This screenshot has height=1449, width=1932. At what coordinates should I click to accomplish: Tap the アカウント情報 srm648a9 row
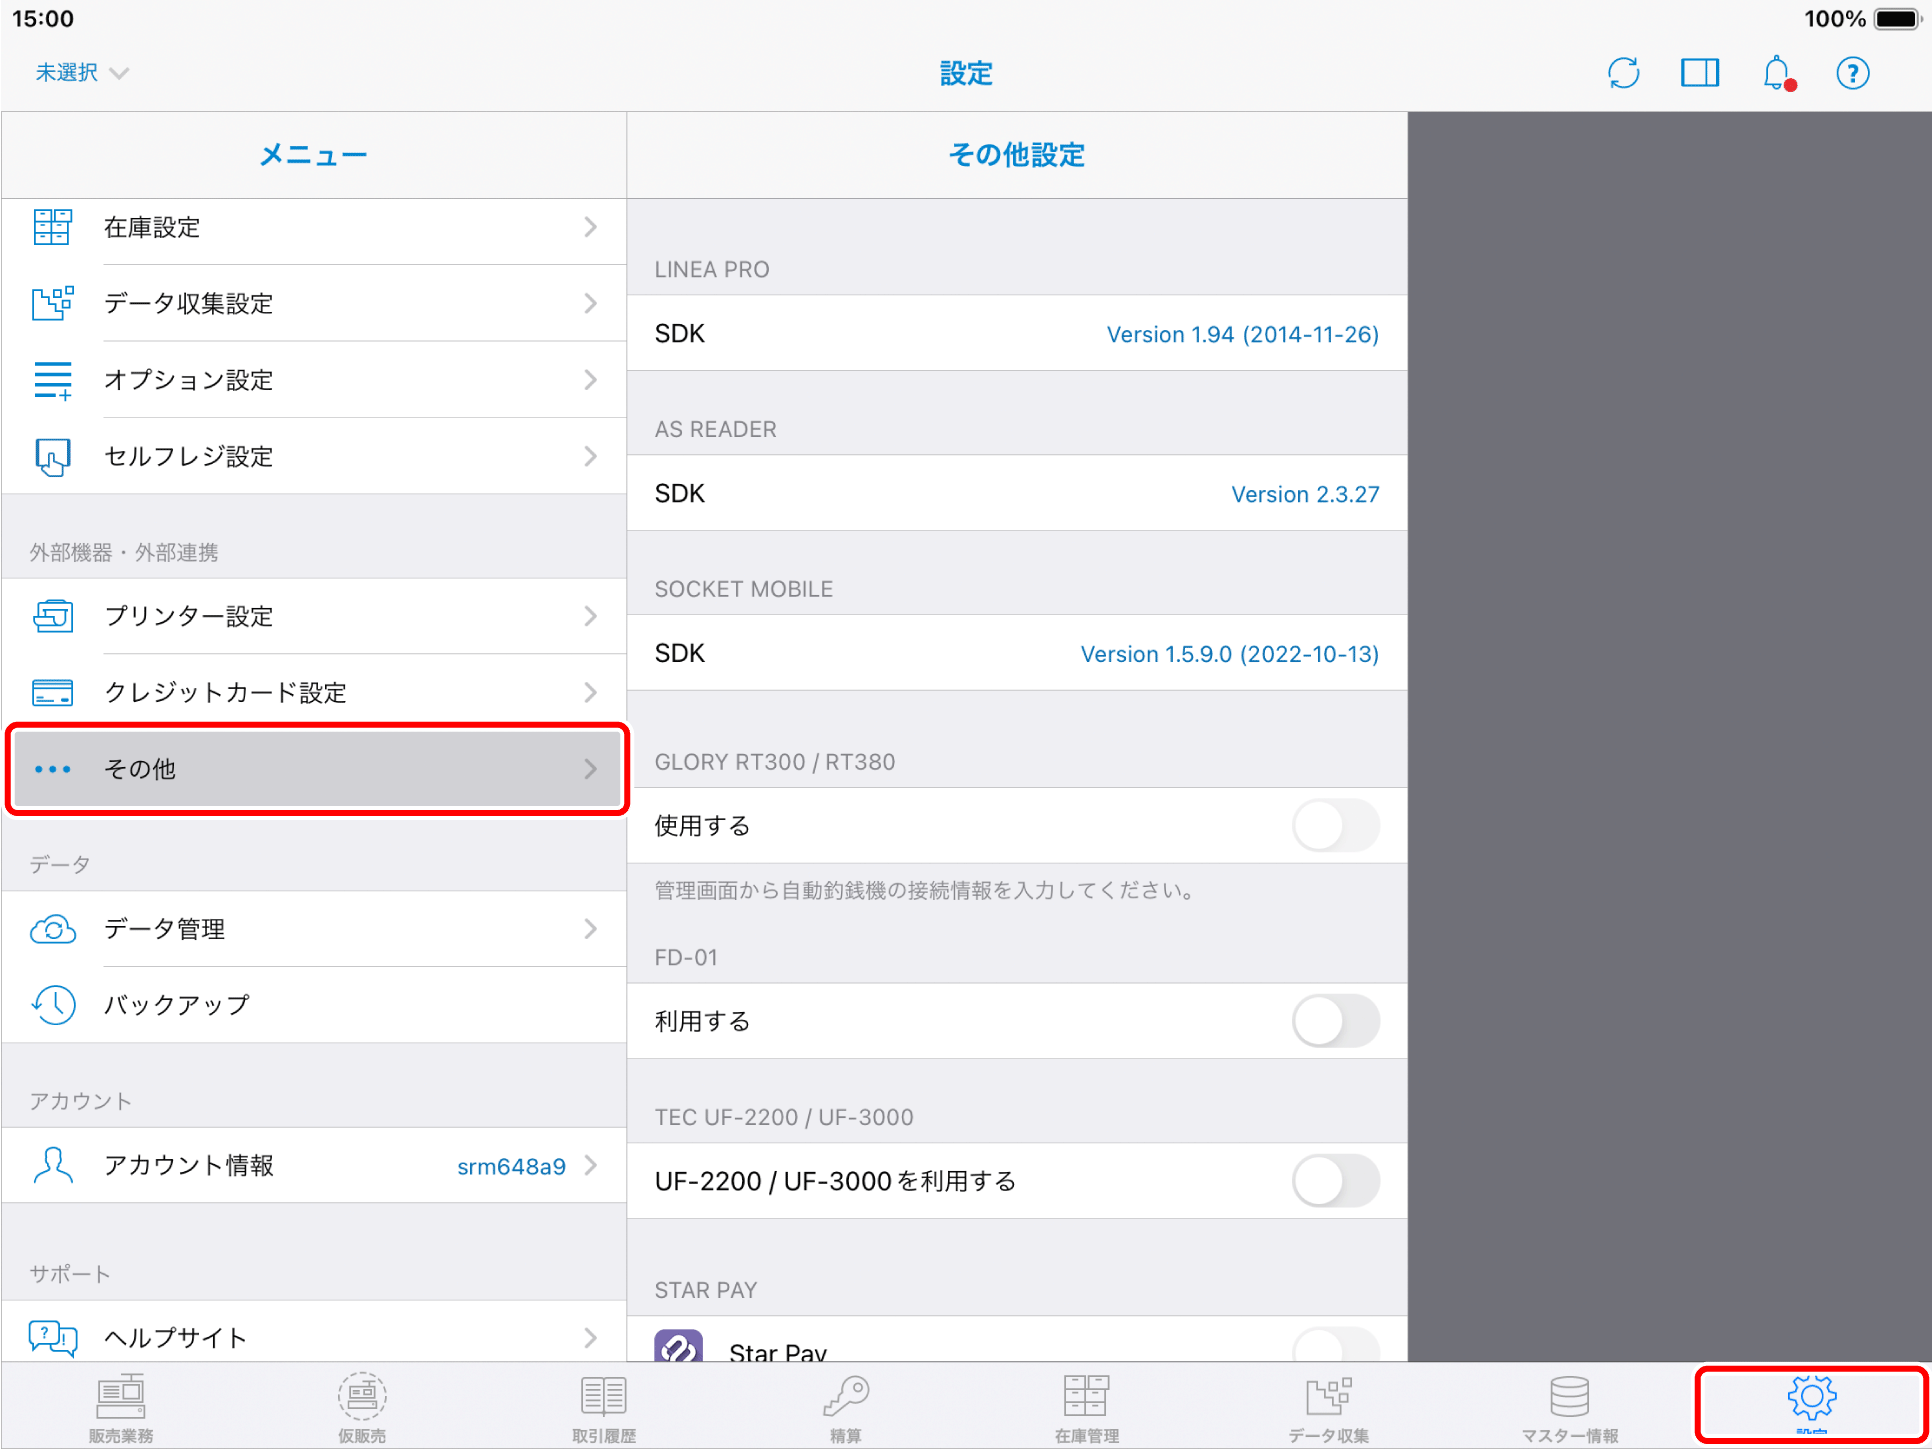click(315, 1165)
